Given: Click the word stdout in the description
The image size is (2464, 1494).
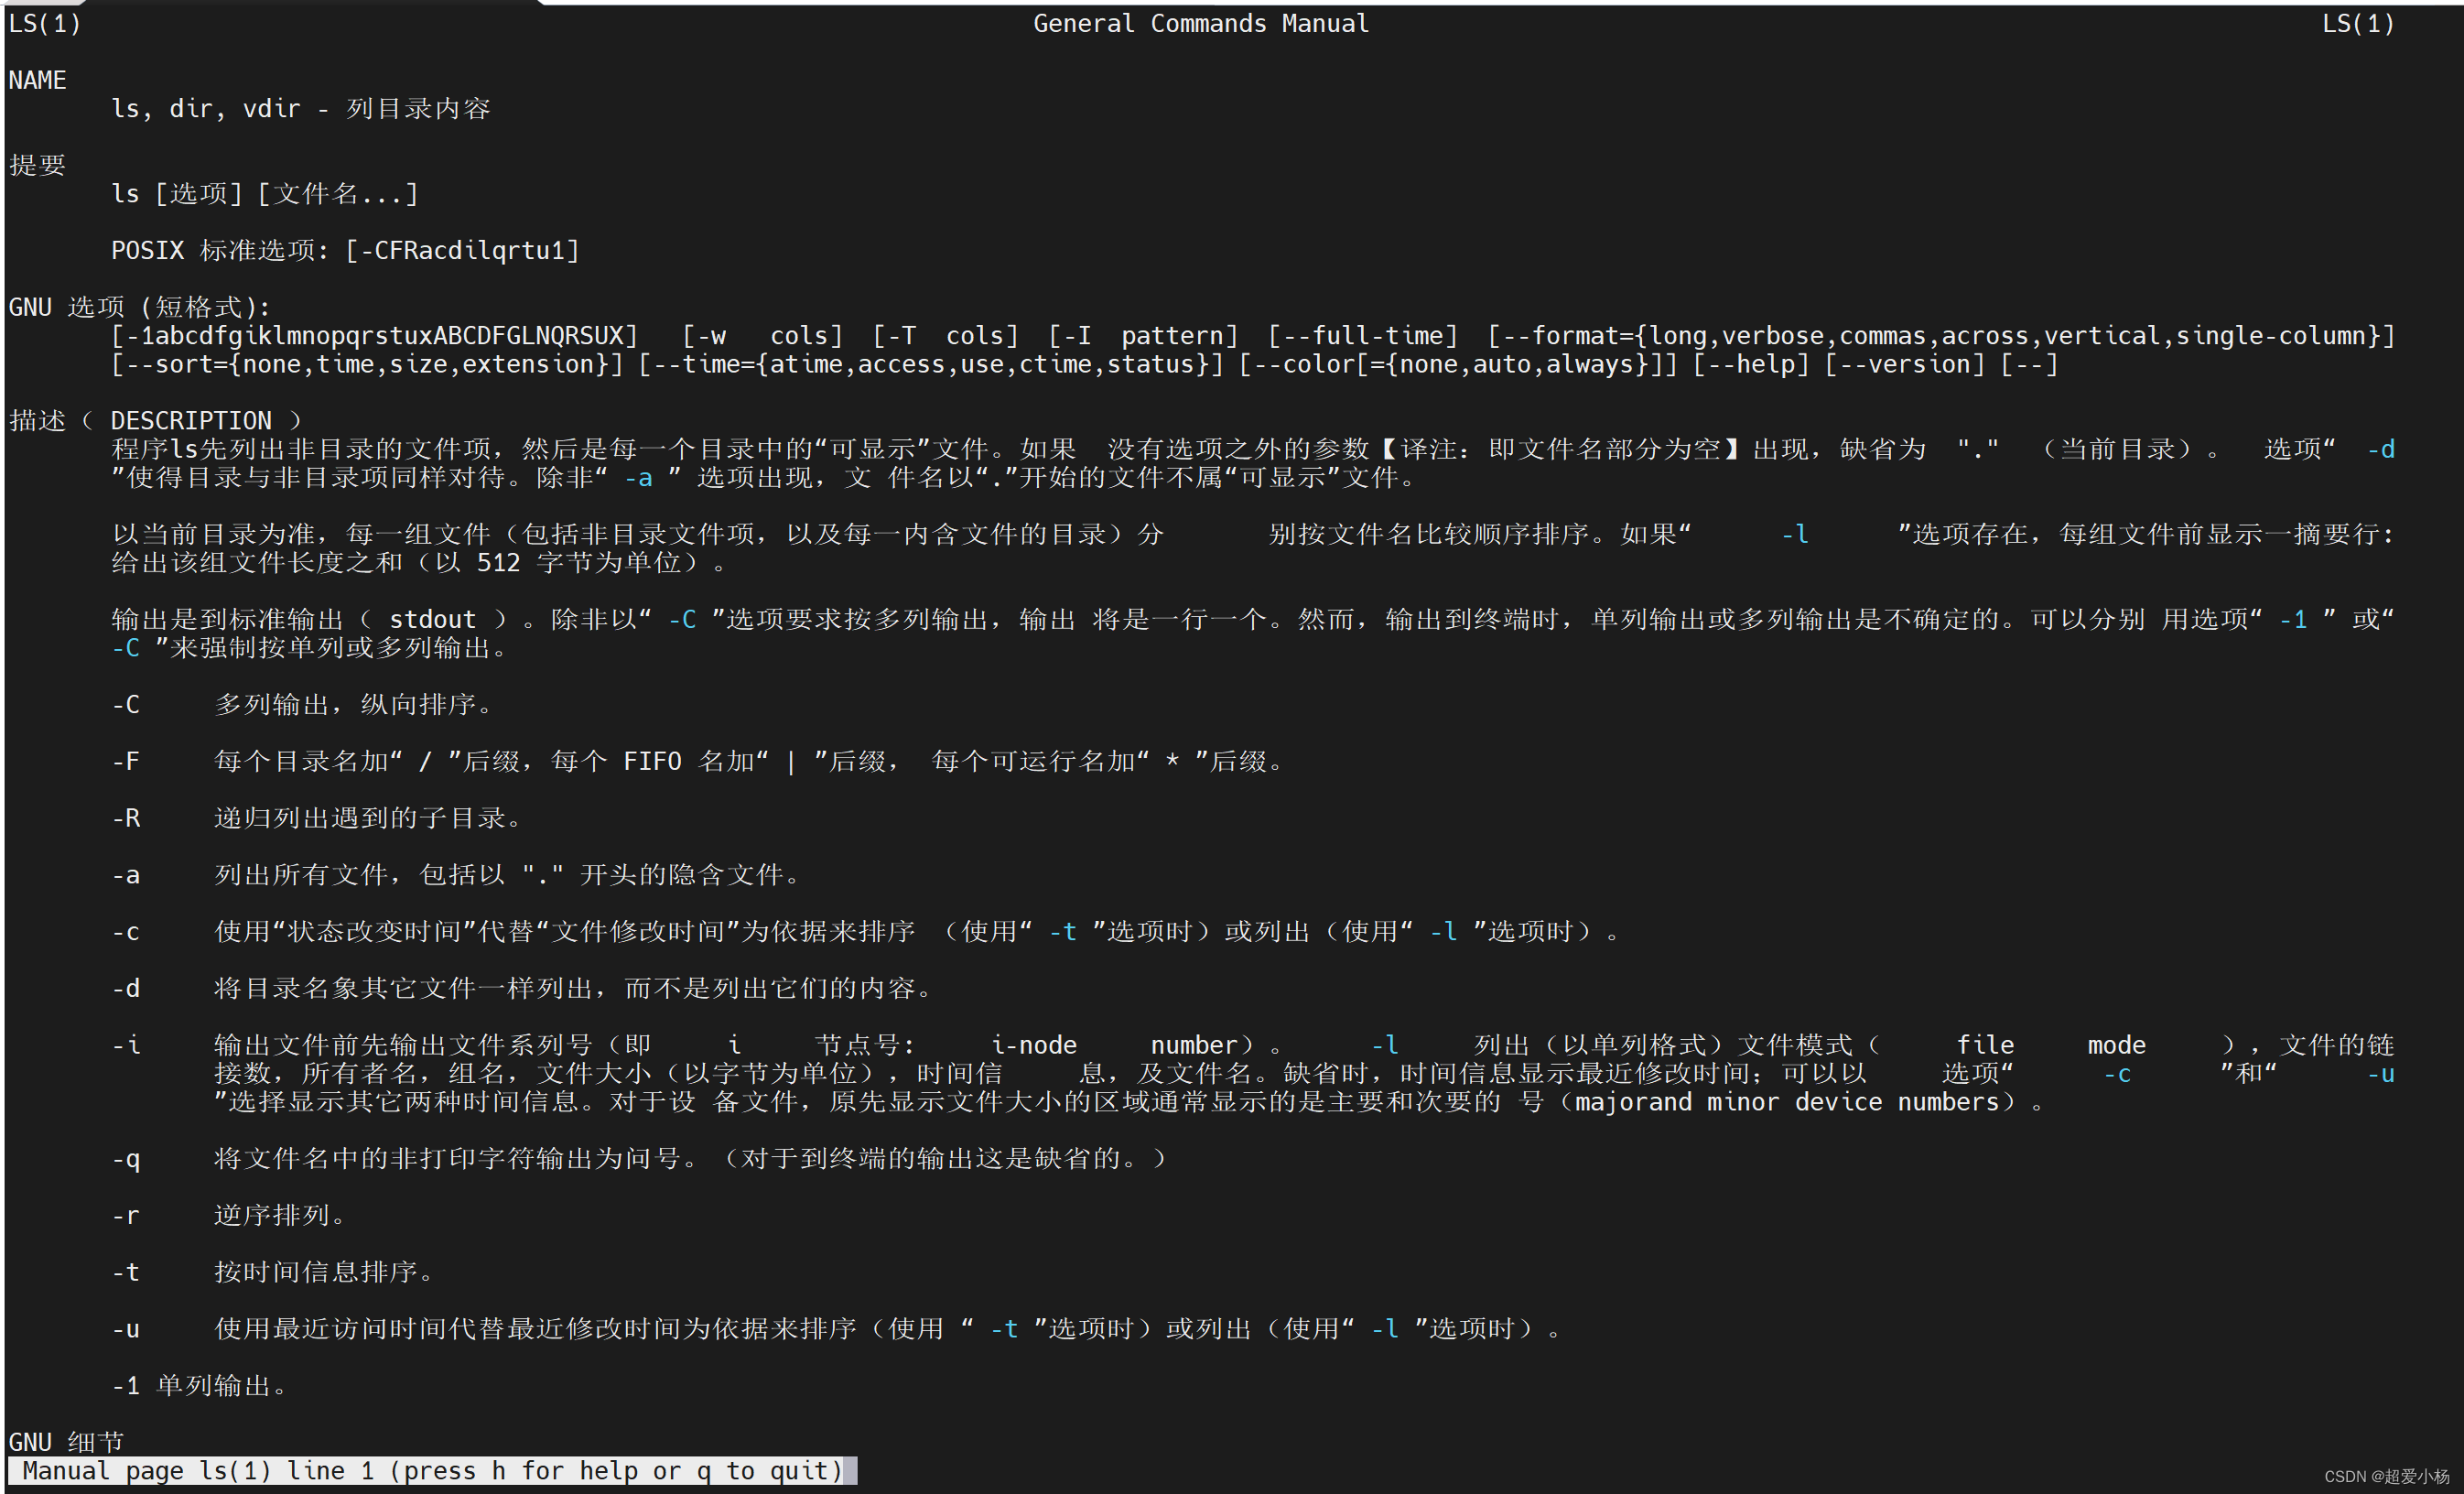Looking at the screenshot, I should (432, 619).
